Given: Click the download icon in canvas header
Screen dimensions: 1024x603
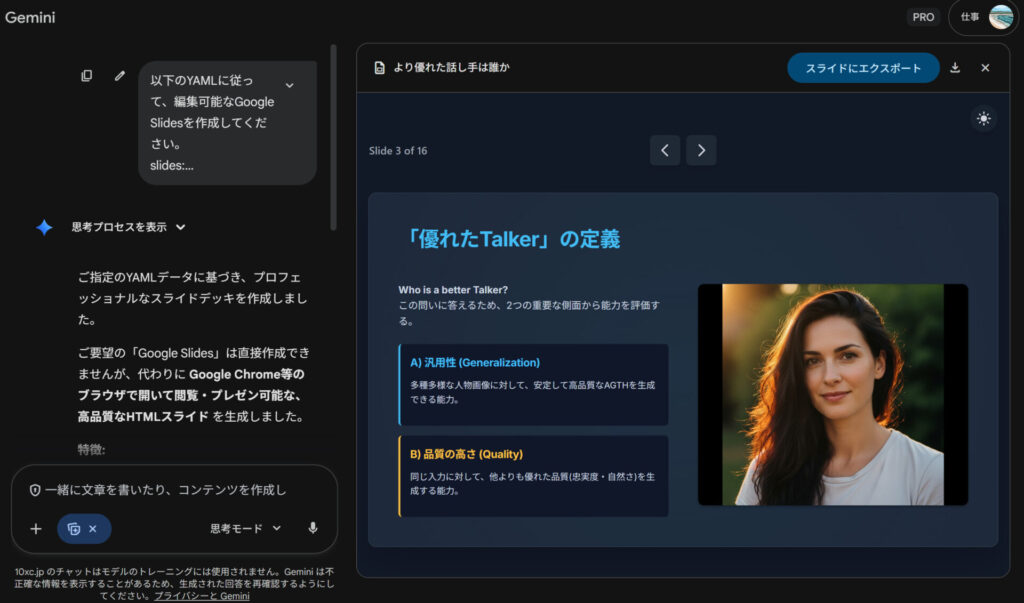Looking at the screenshot, I should [955, 68].
